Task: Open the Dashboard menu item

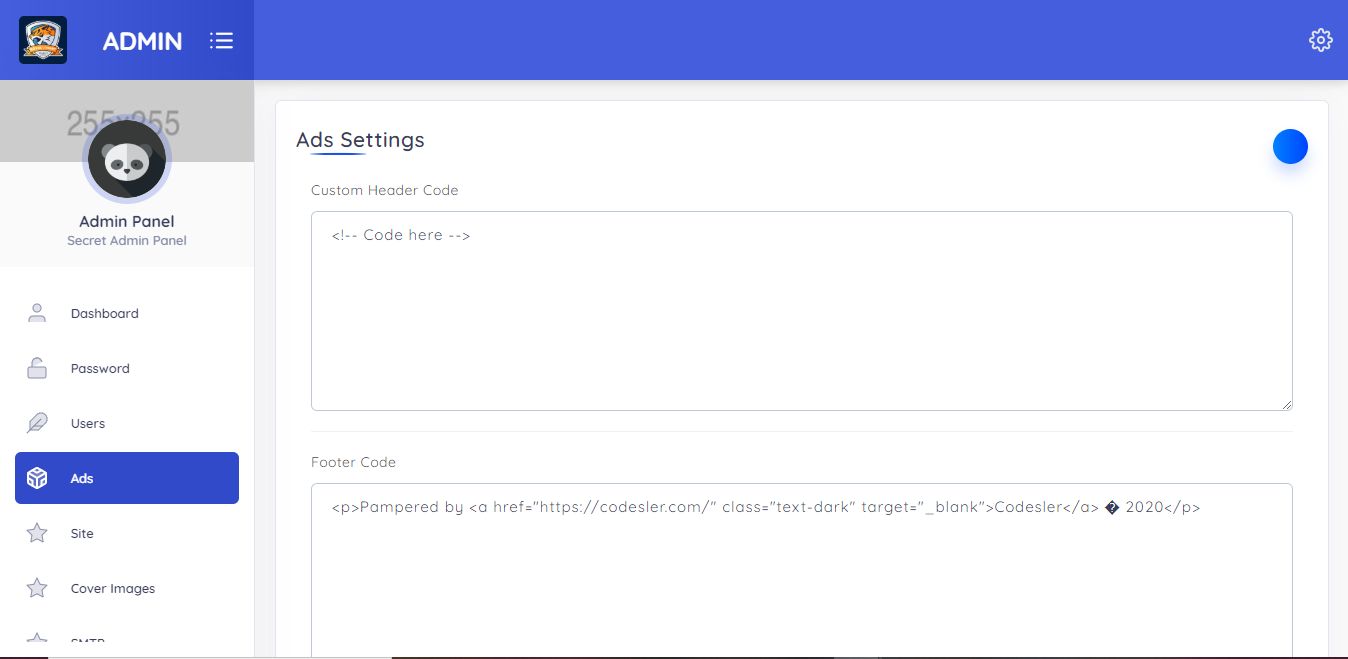Action: click(127, 313)
